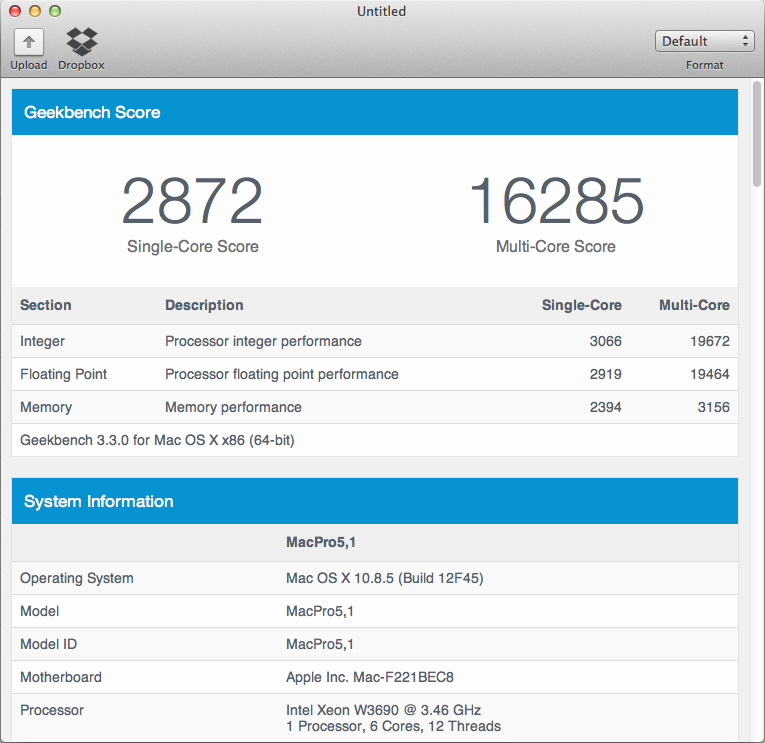The width and height of the screenshot is (765, 743).
Task: Click the Dropbox icon in toolbar
Action: (81, 41)
